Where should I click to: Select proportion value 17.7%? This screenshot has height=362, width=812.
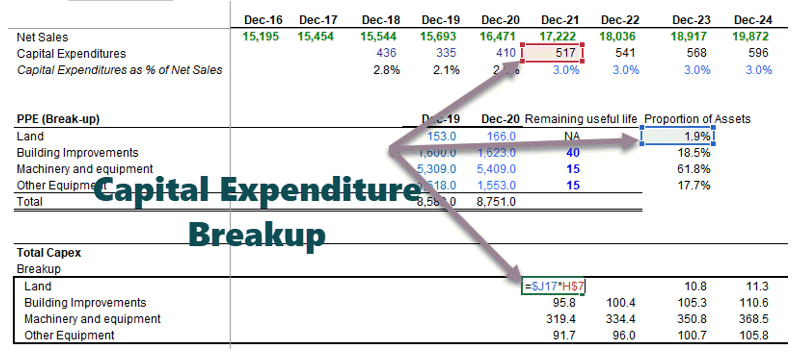coord(693,185)
